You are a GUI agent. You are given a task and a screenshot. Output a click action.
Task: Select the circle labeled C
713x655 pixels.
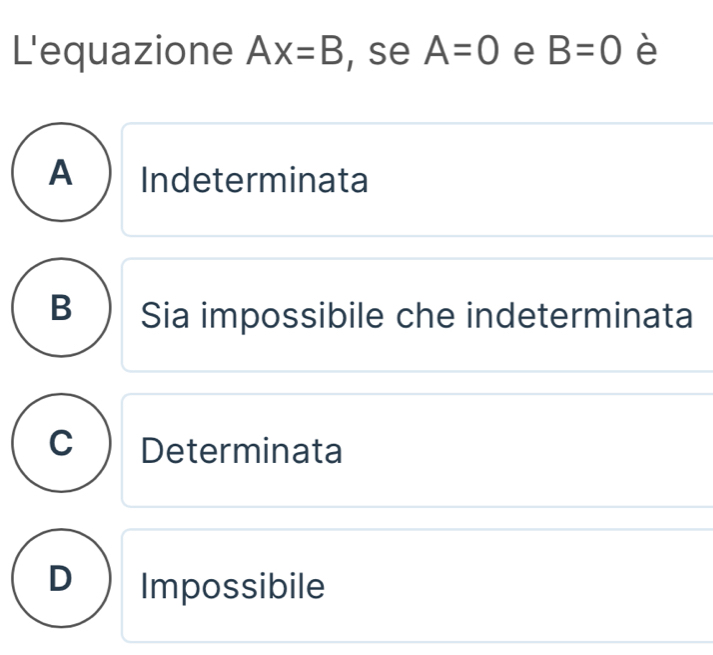coord(60,450)
